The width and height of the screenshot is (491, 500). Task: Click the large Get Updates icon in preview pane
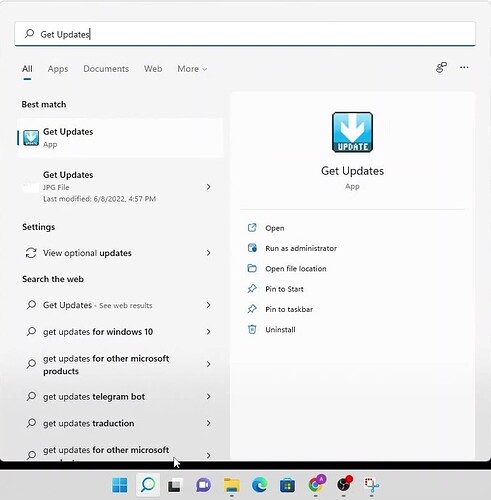point(352,132)
